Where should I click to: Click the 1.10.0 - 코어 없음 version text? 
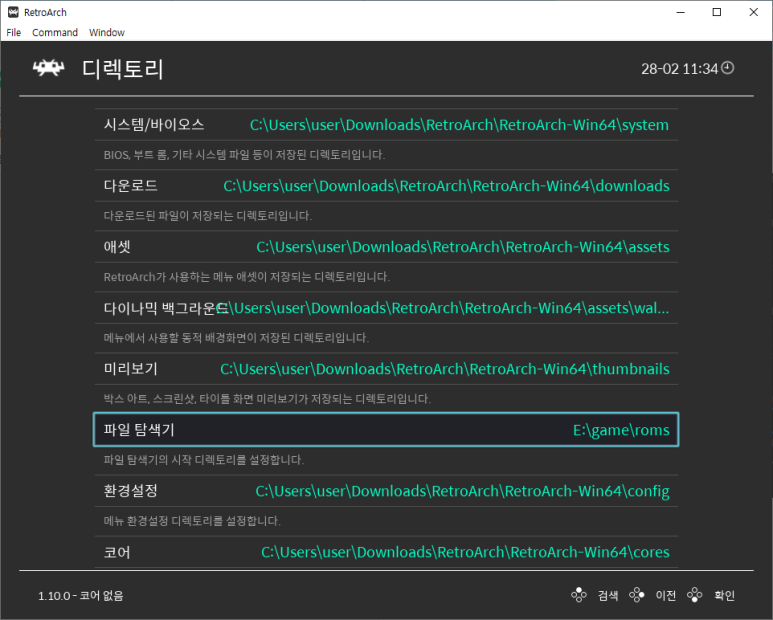tap(80, 595)
